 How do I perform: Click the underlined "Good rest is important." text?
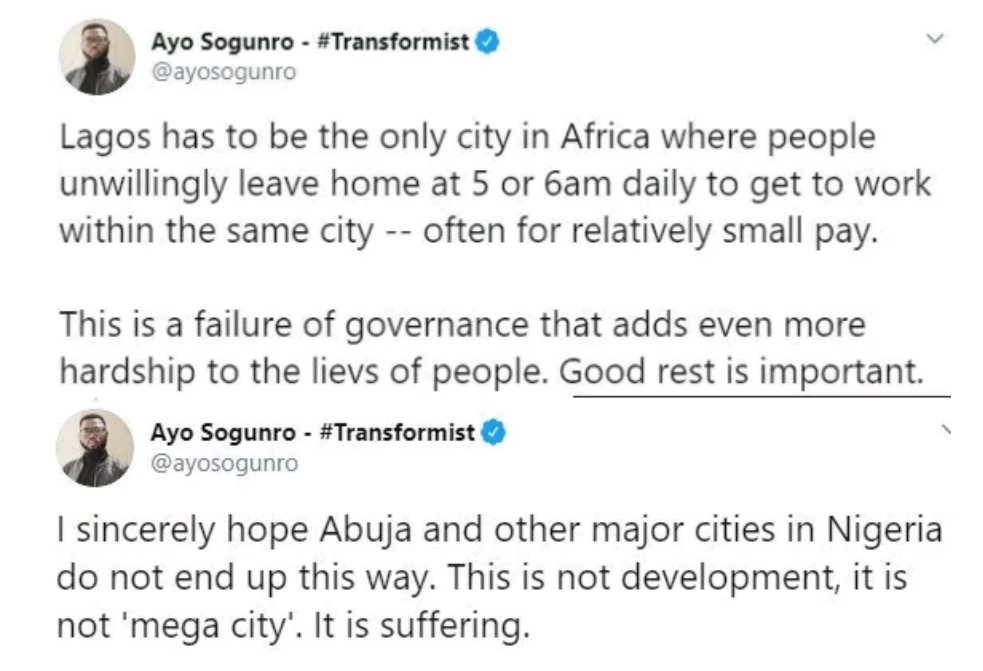(740, 371)
